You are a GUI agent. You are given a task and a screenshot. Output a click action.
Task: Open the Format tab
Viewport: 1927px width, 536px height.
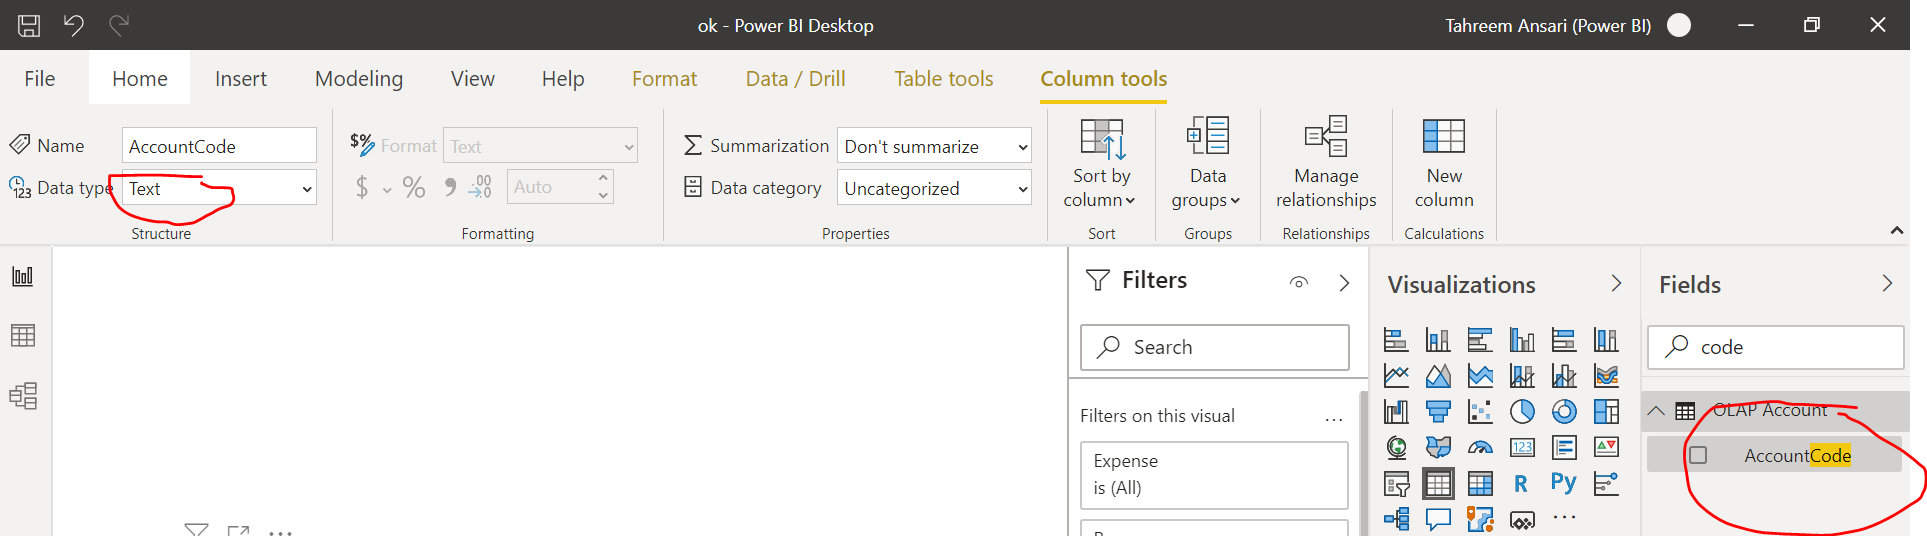(x=664, y=78)
